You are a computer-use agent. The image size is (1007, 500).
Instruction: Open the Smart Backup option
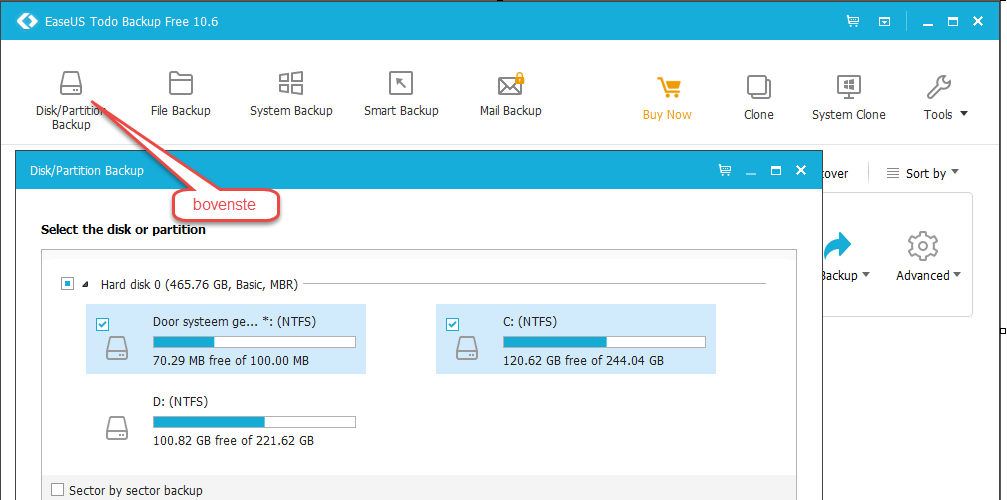401,94
